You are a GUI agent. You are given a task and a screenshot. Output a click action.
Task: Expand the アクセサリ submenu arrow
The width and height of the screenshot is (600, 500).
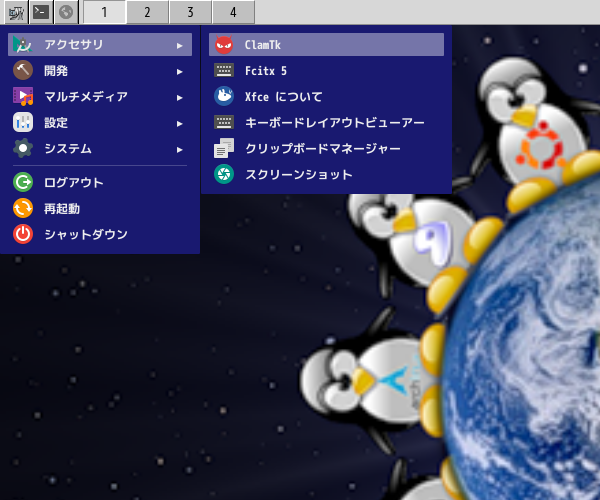point(179,46)
